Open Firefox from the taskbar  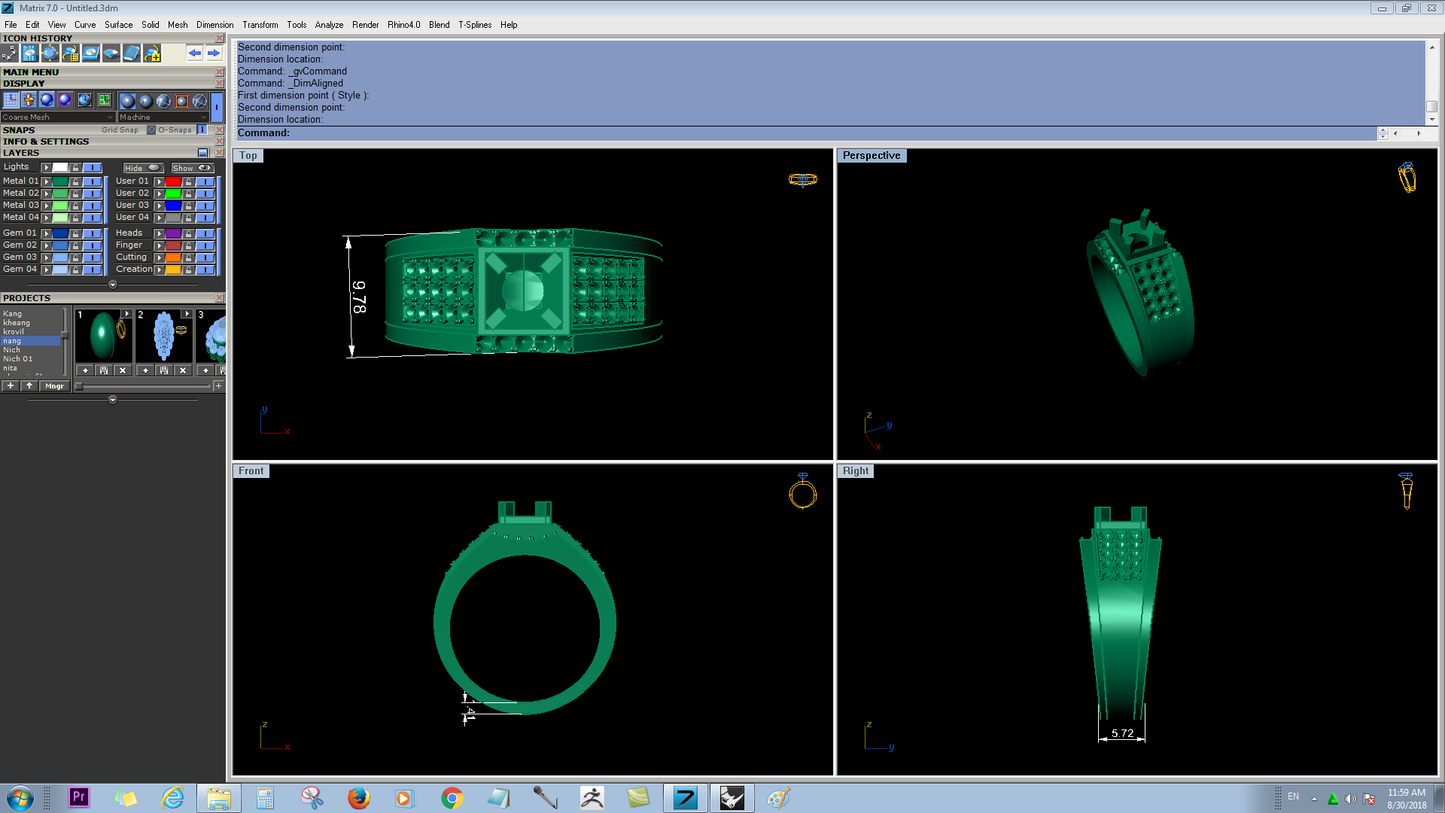point(358,797)
